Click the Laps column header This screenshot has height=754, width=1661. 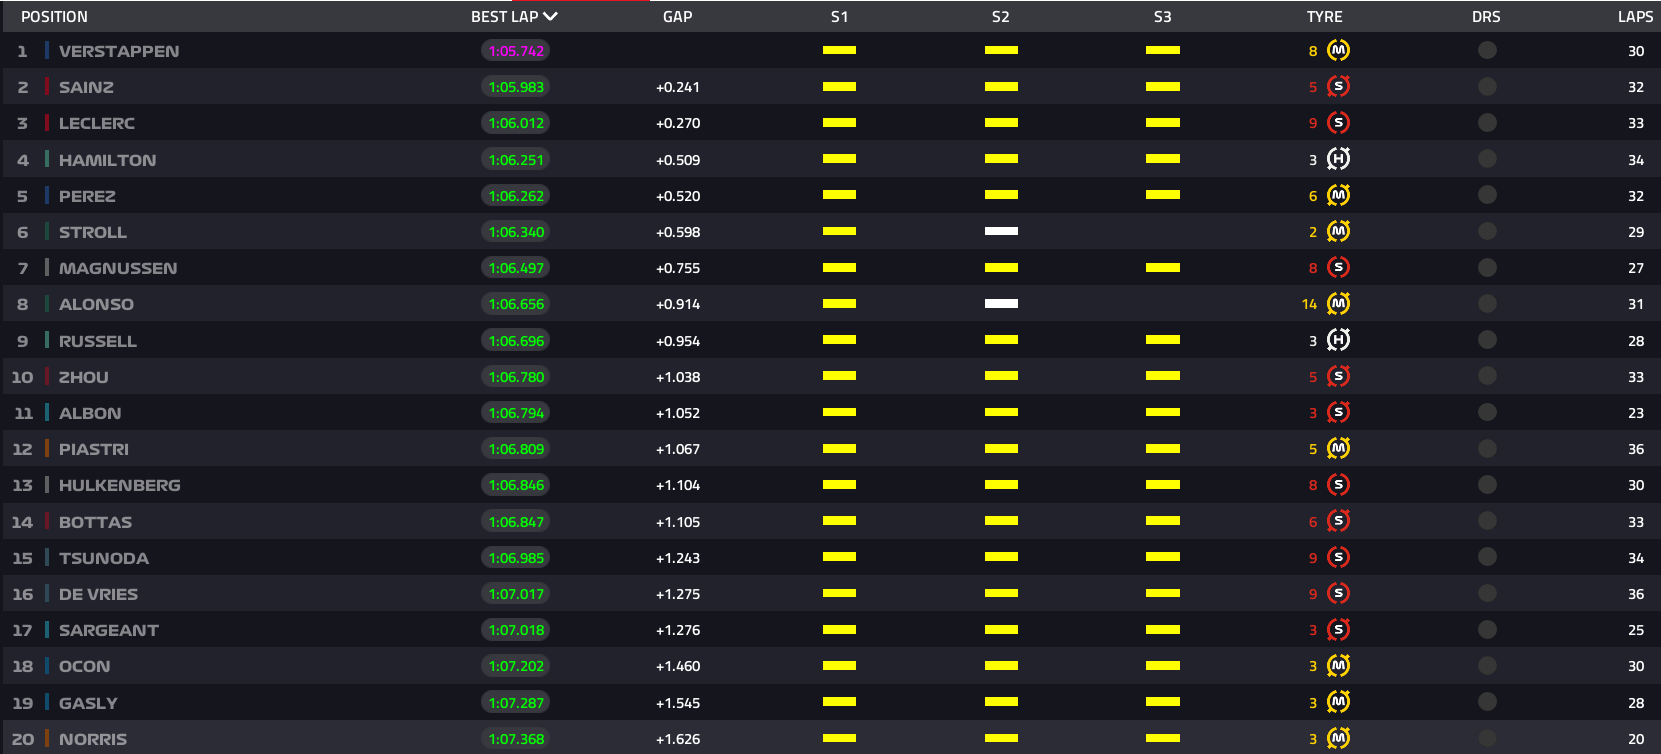pyautogui.click(x=1635, y=16)
